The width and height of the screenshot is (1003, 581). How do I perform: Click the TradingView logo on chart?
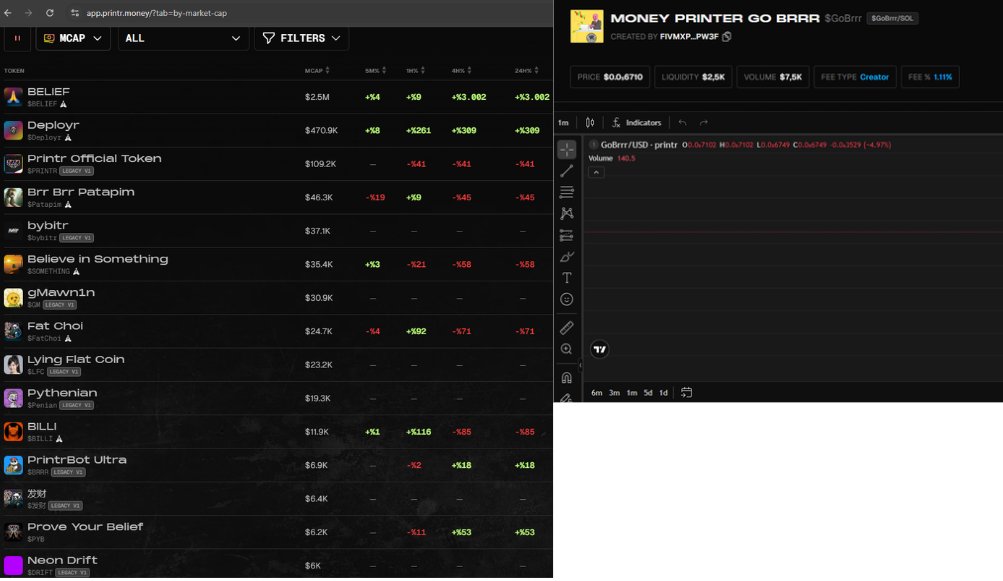click(x=599, y=349)
